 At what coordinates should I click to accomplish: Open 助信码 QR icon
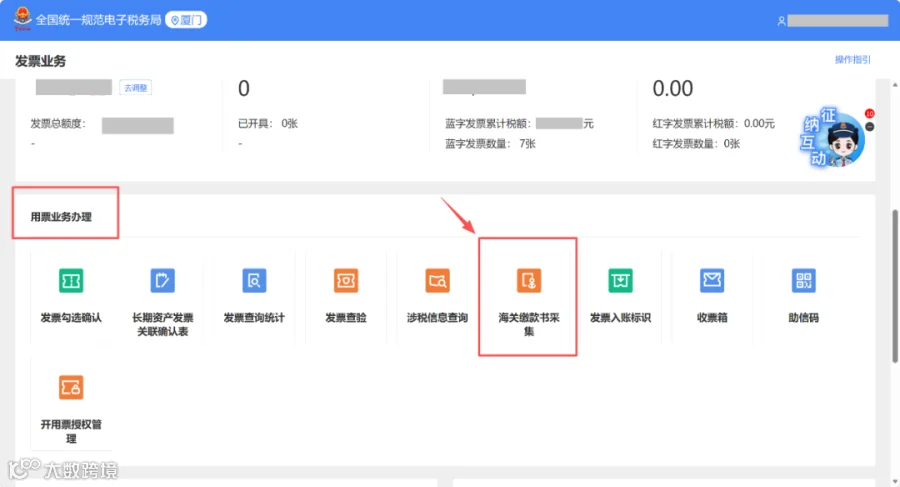pyautogui.click(x=804, y=281)
